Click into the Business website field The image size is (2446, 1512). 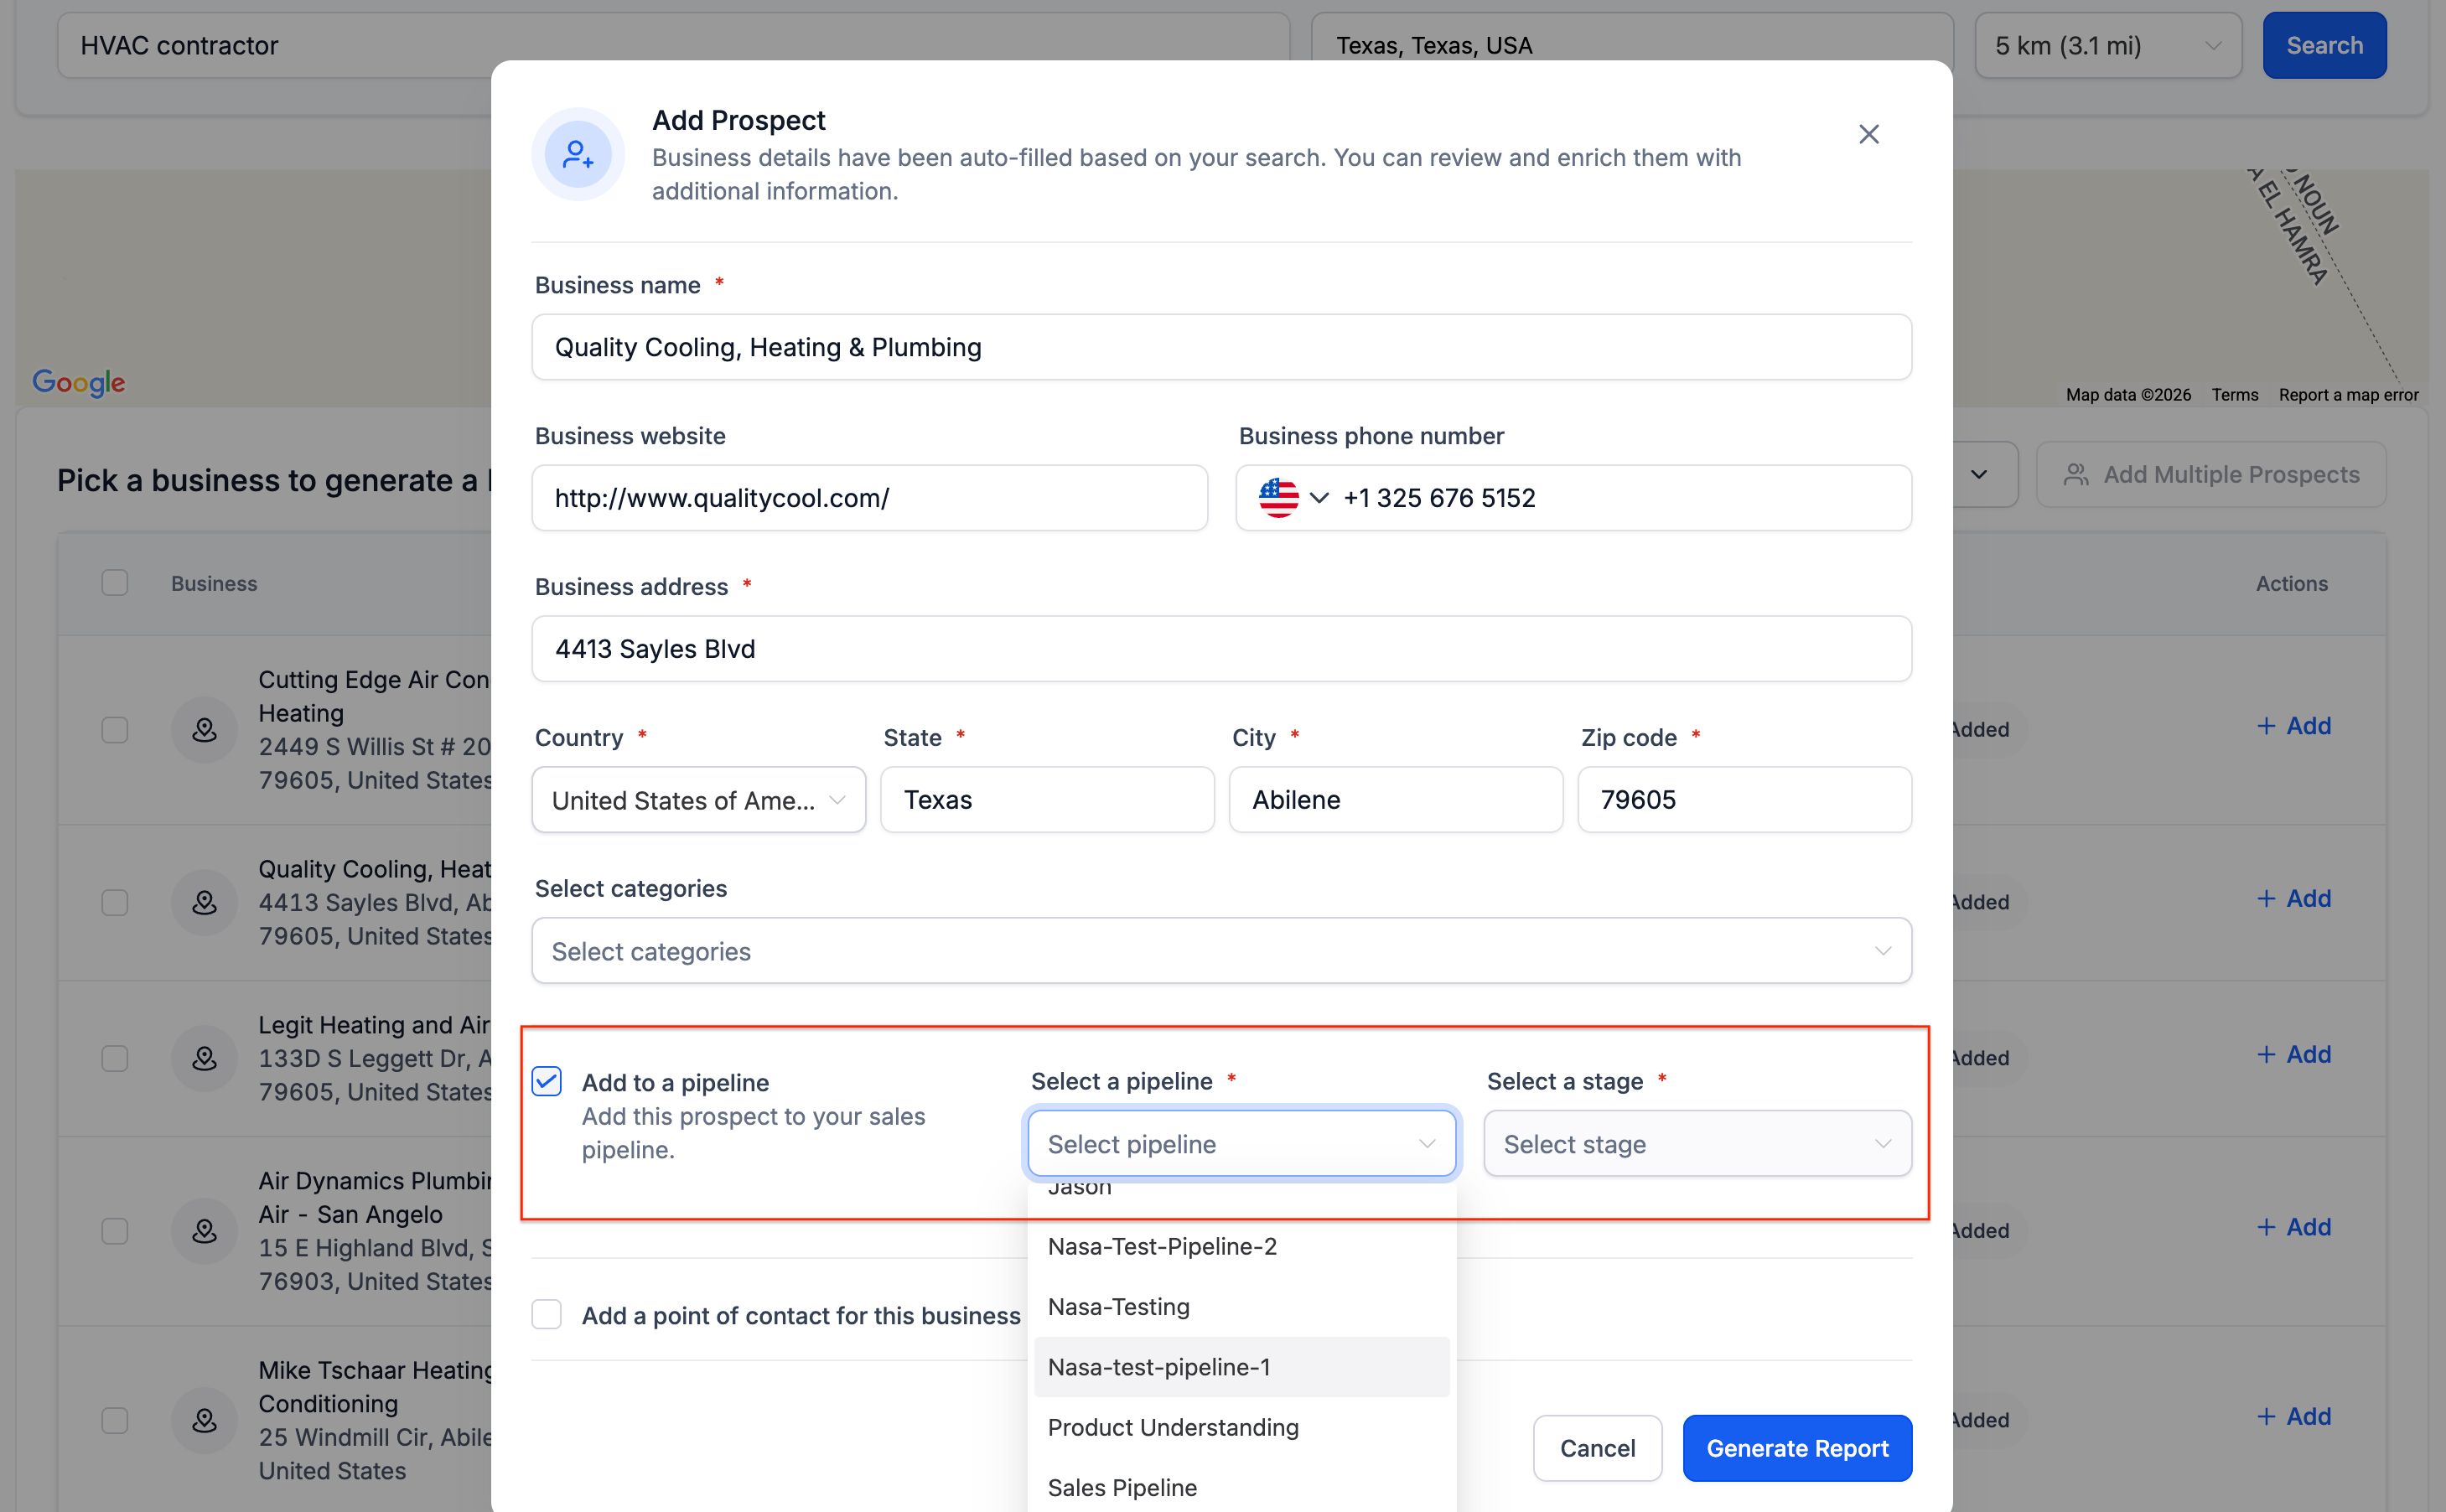[869, 498]
